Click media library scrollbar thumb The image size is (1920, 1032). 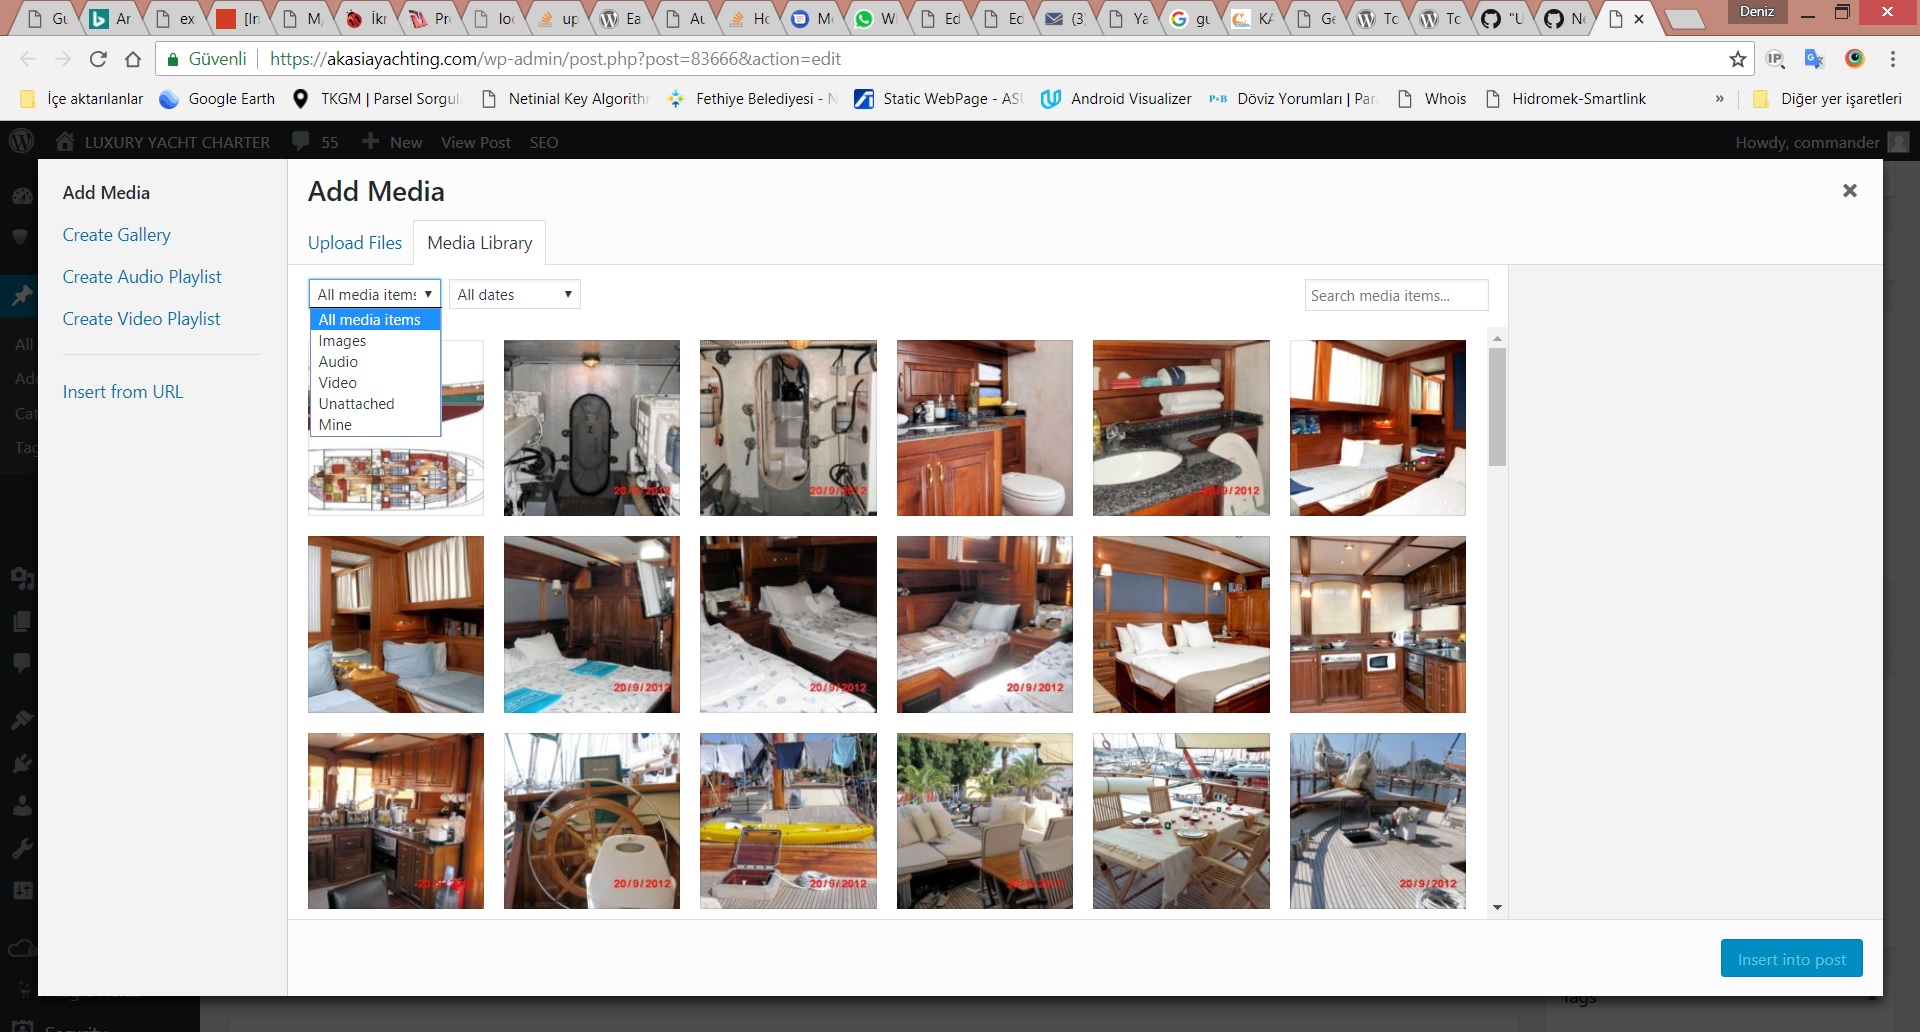[x=1497, y=407]
